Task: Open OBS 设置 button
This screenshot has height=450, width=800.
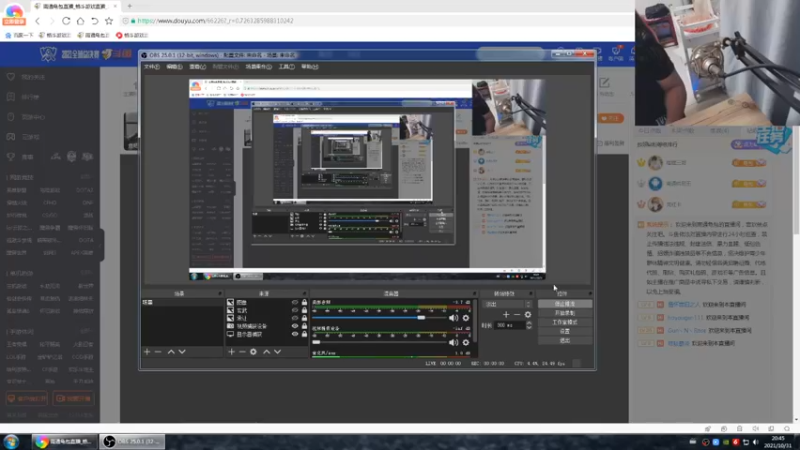Action: click(x=565, y=332)
